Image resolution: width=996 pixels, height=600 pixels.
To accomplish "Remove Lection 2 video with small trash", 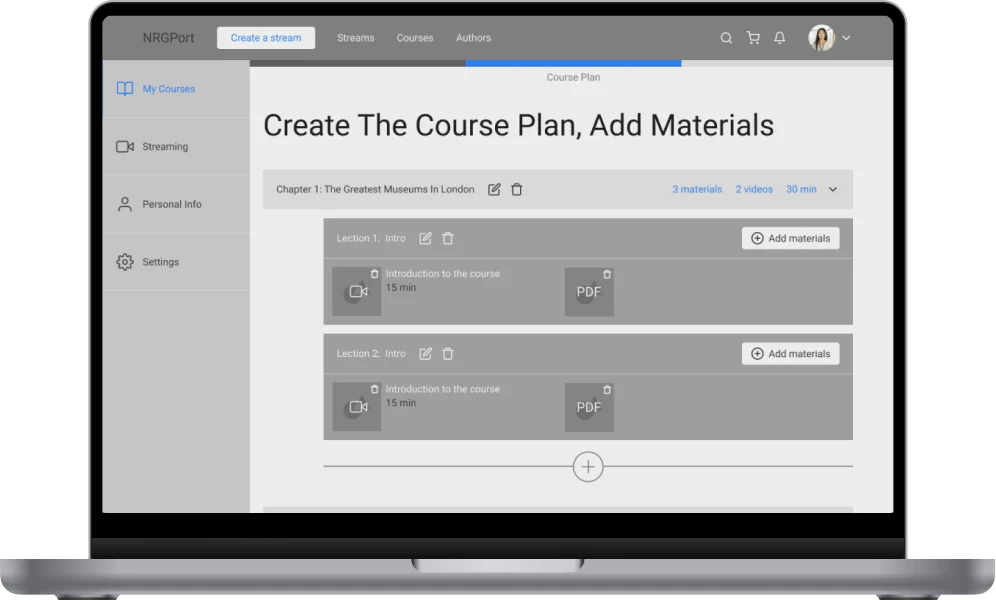I will click(375, 389).
